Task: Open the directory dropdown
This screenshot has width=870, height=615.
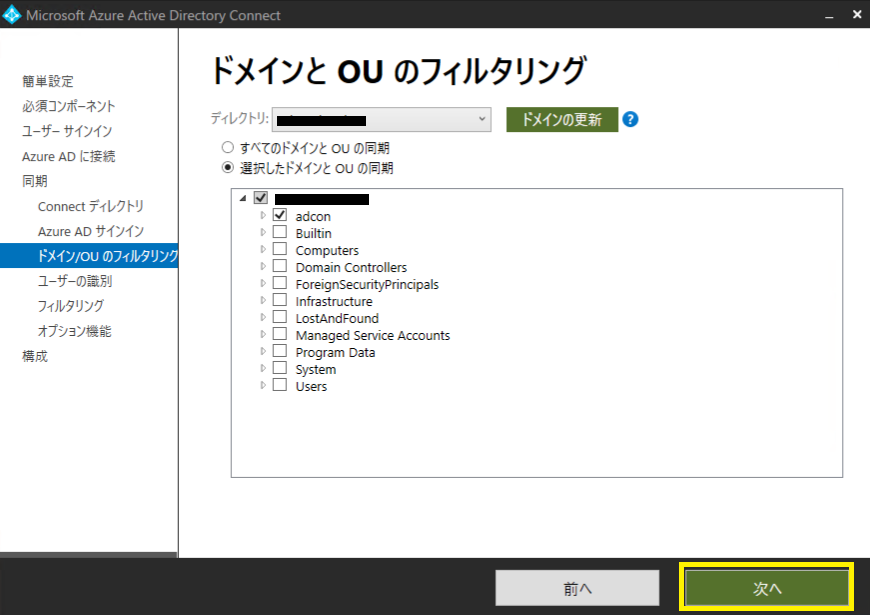Action: [x=382, y=119]
